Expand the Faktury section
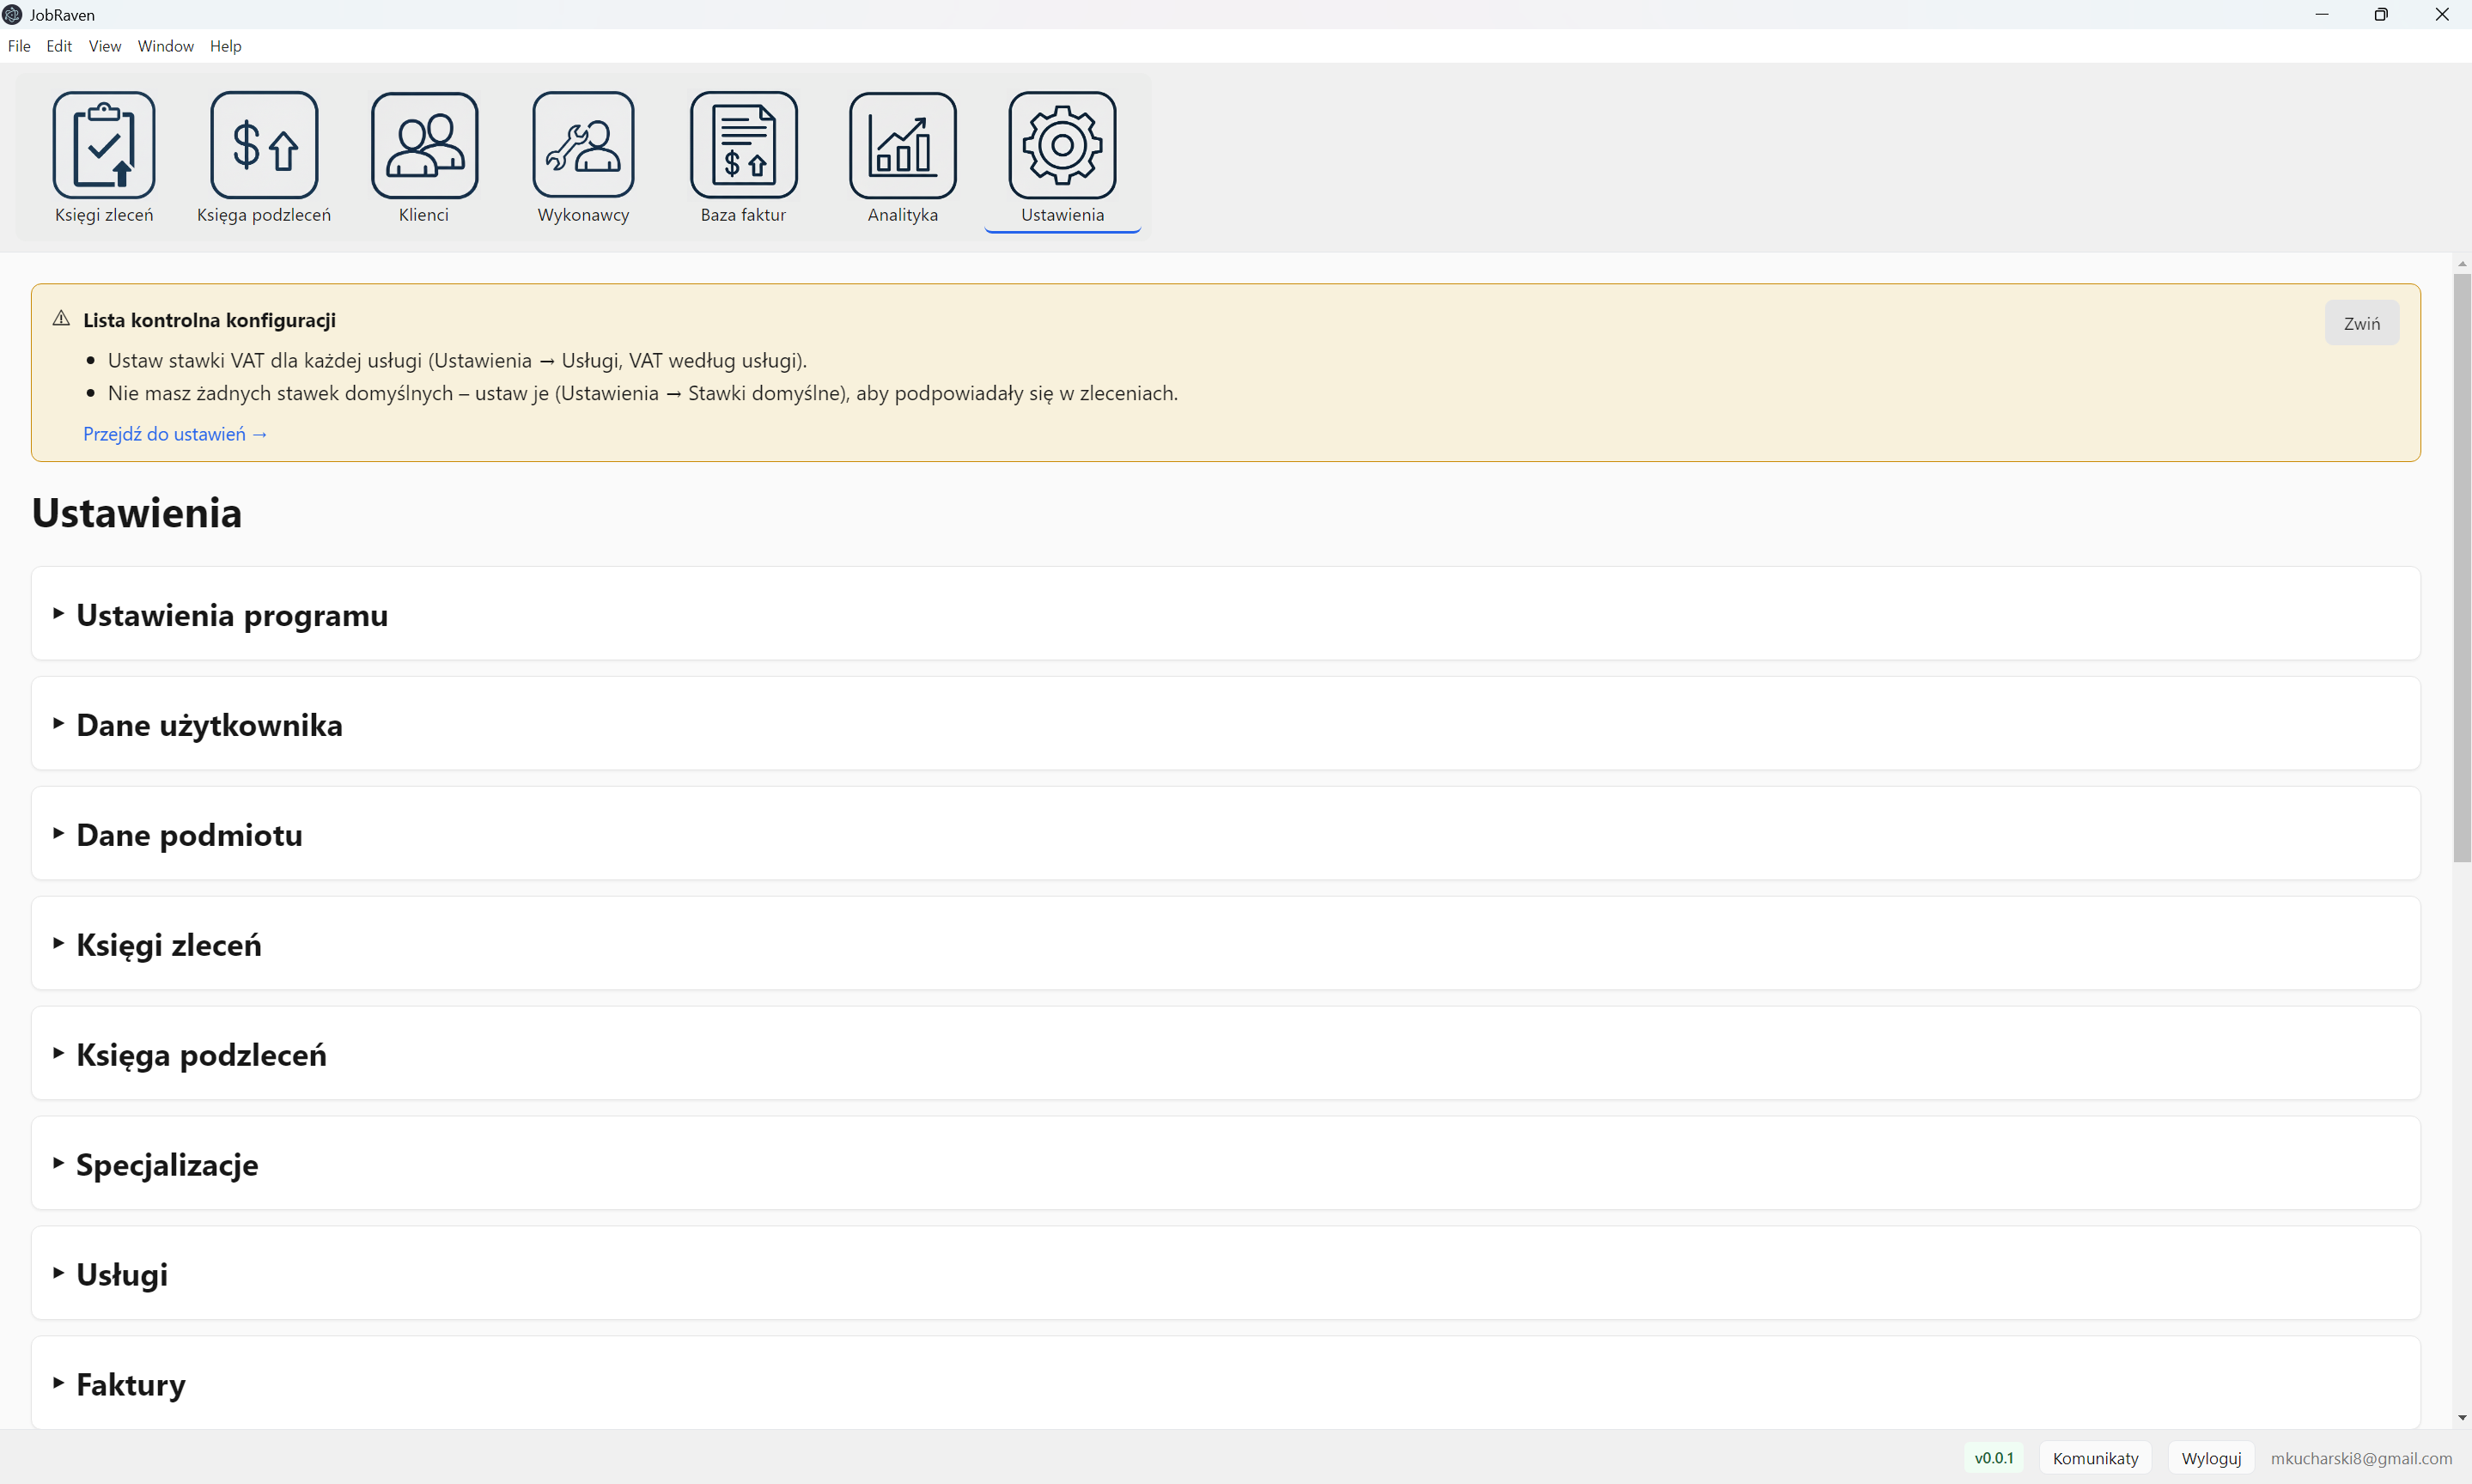 point(130,1384)
